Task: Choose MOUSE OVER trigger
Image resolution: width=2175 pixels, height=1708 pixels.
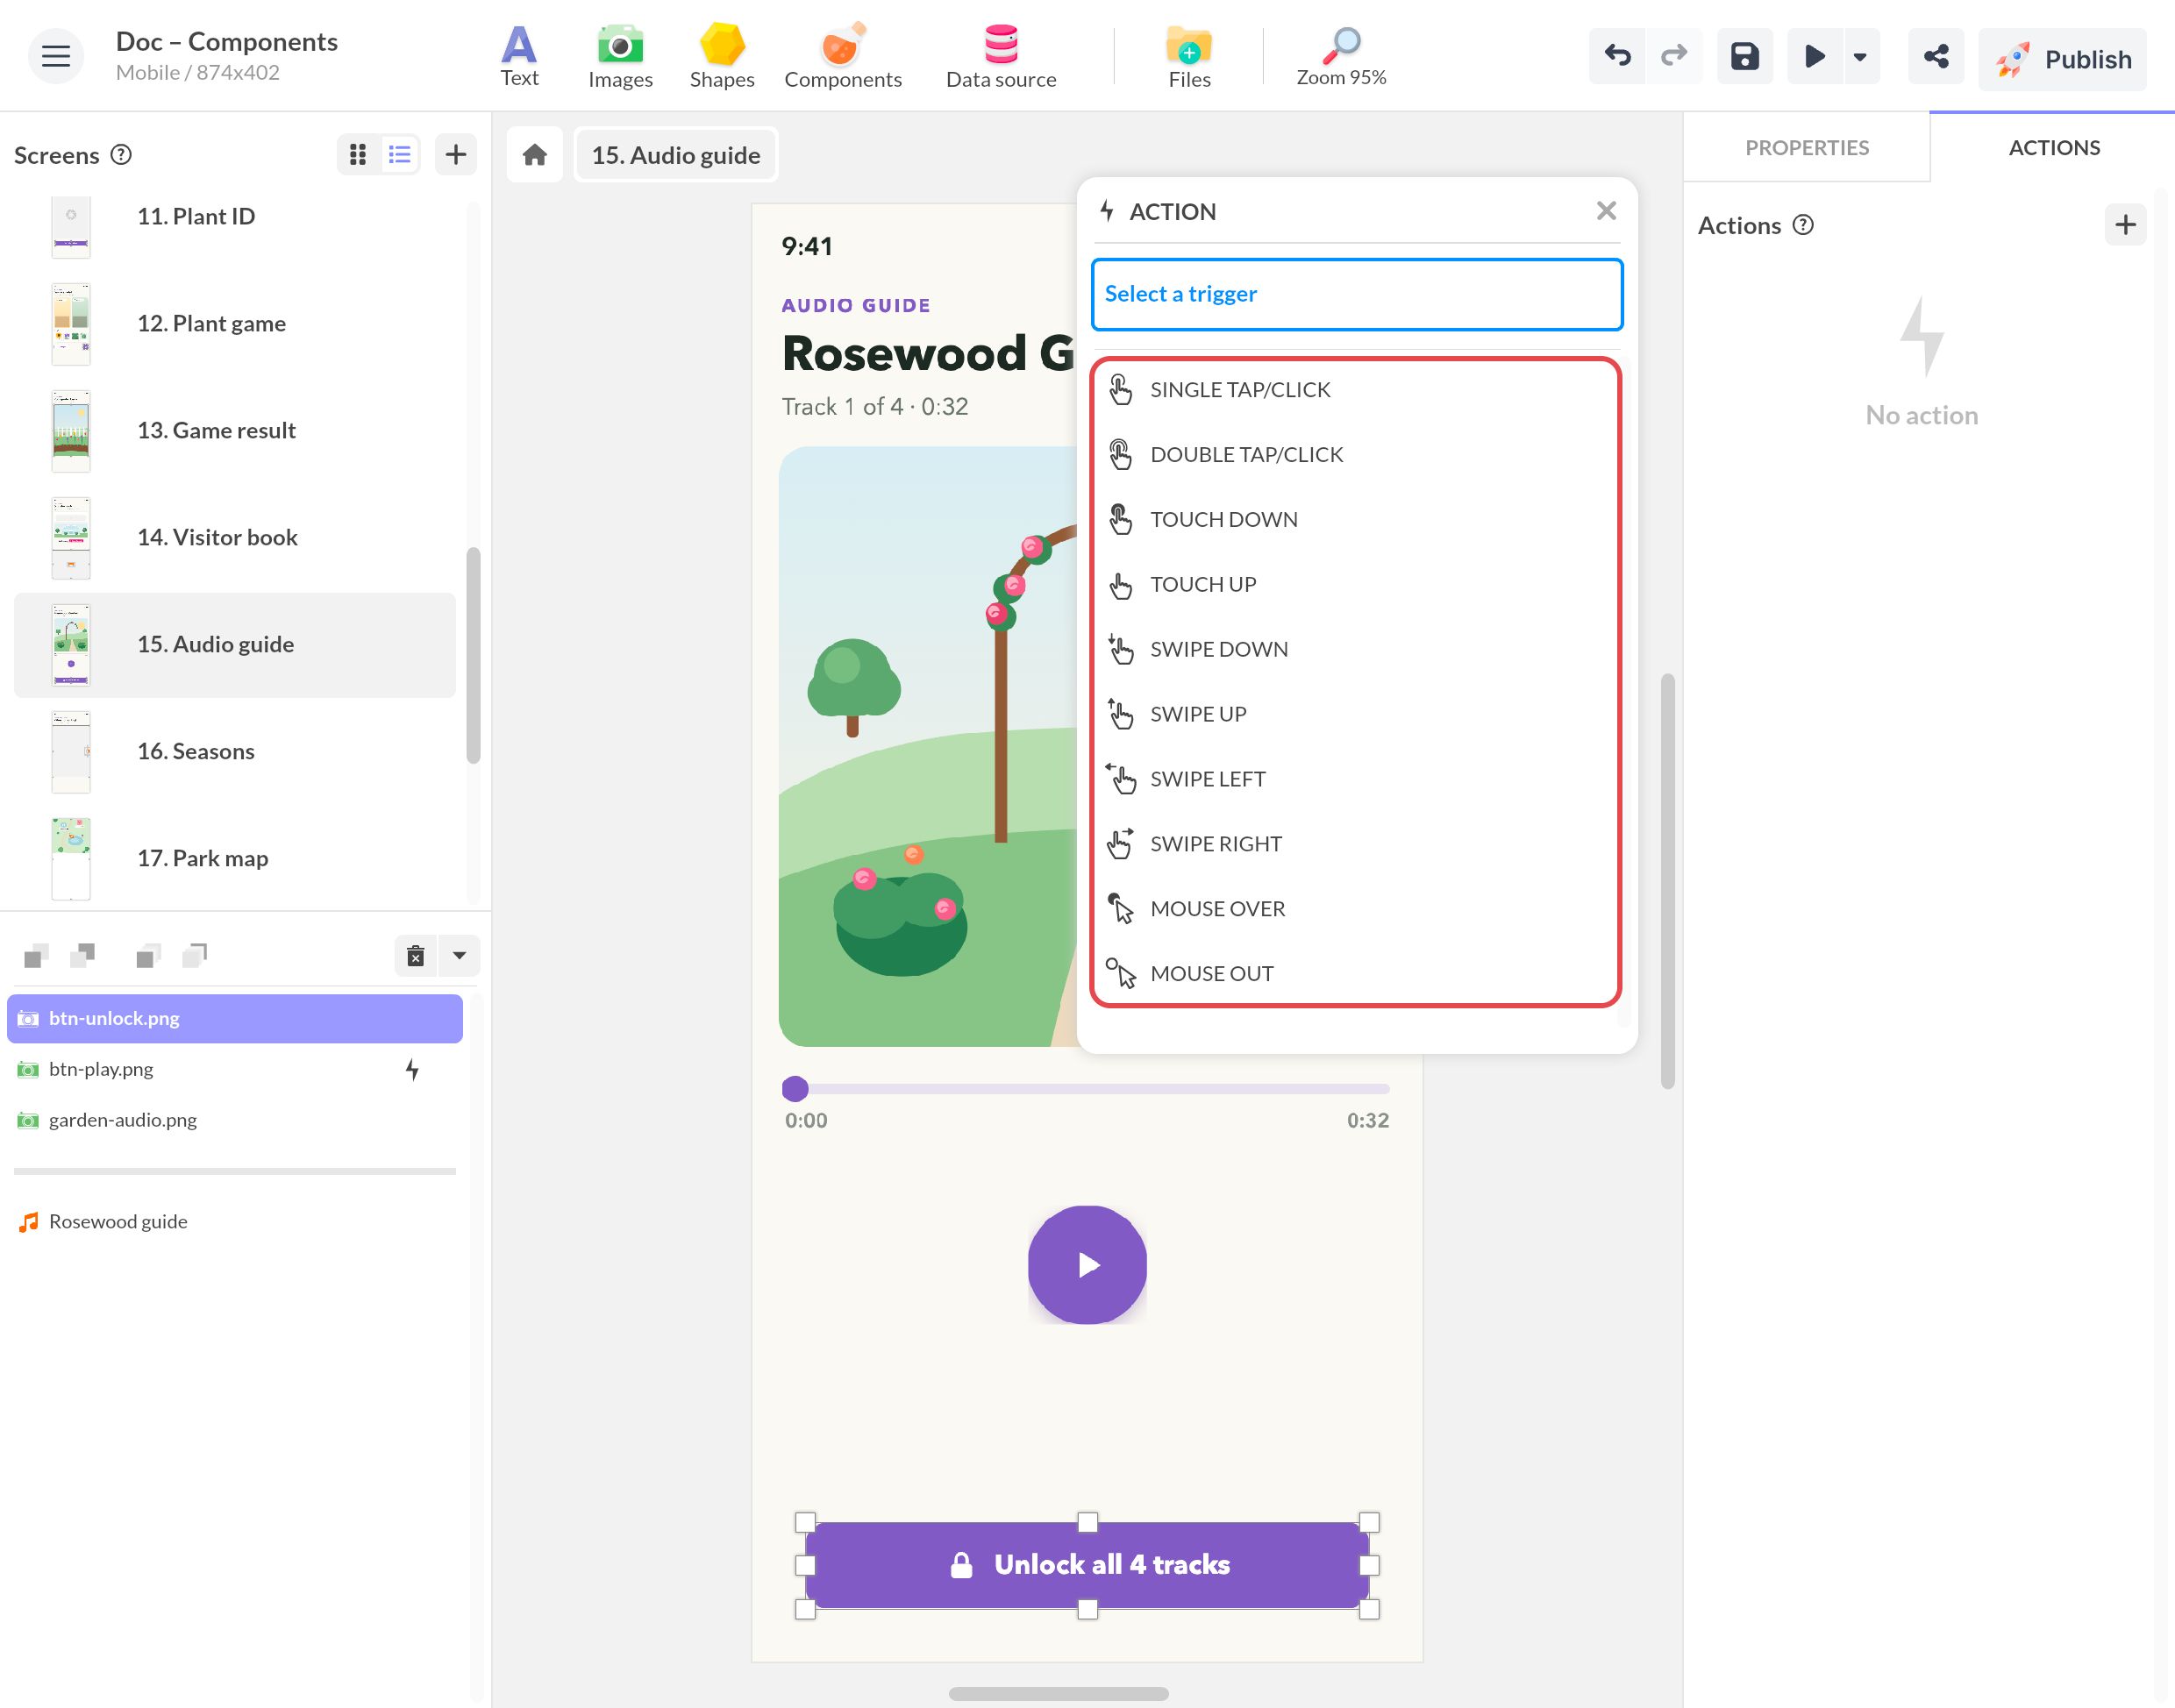Action: 1357,909
